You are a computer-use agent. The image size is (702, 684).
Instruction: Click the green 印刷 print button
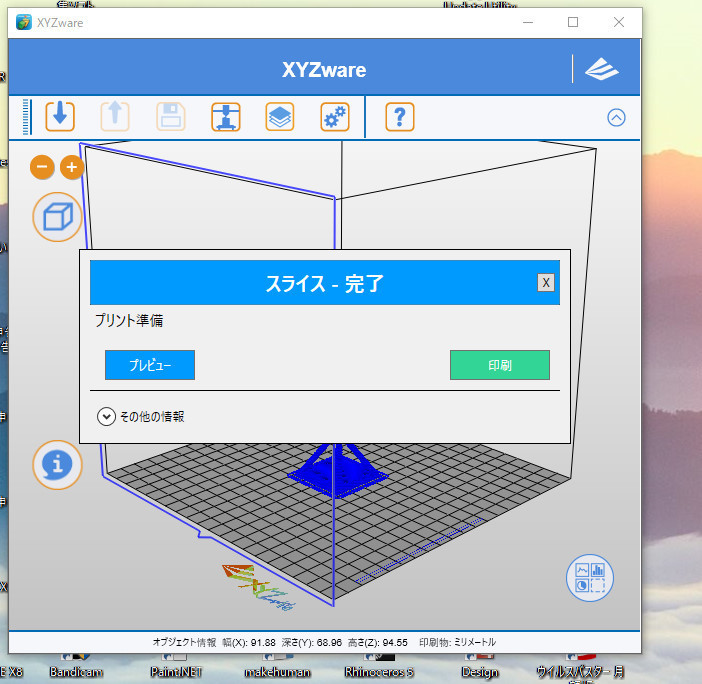click(500, 365)
